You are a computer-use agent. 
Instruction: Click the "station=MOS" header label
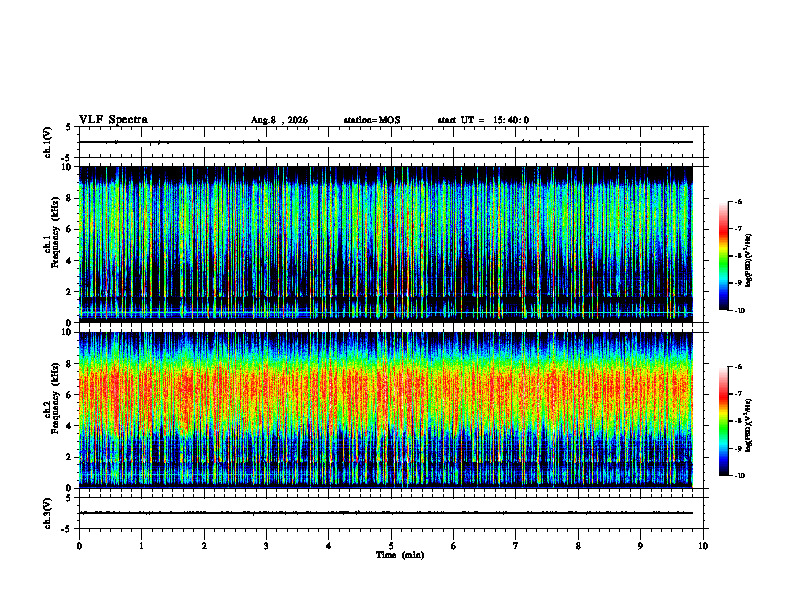click(372, 120)
